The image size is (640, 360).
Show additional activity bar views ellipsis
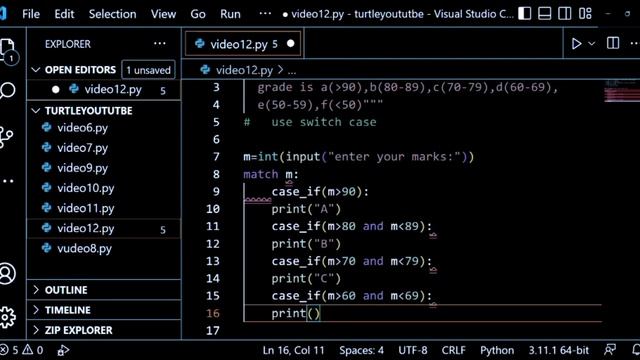8,181
